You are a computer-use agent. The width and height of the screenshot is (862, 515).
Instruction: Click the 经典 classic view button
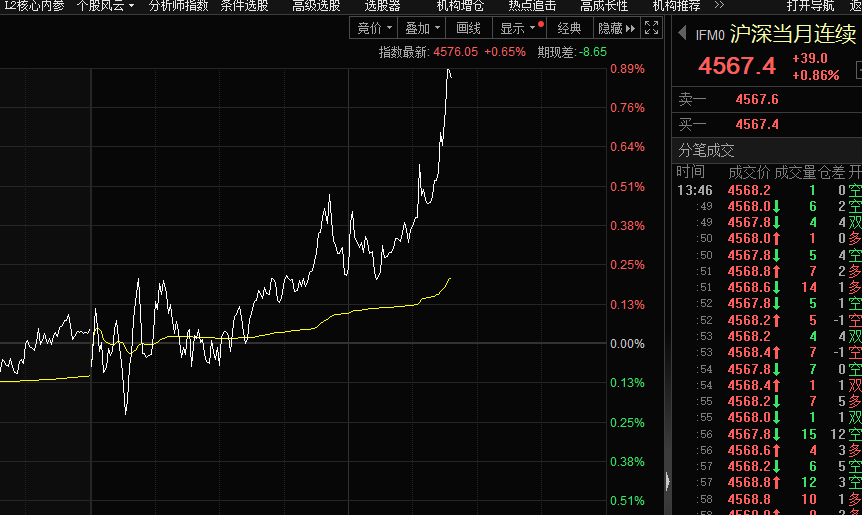569,28
